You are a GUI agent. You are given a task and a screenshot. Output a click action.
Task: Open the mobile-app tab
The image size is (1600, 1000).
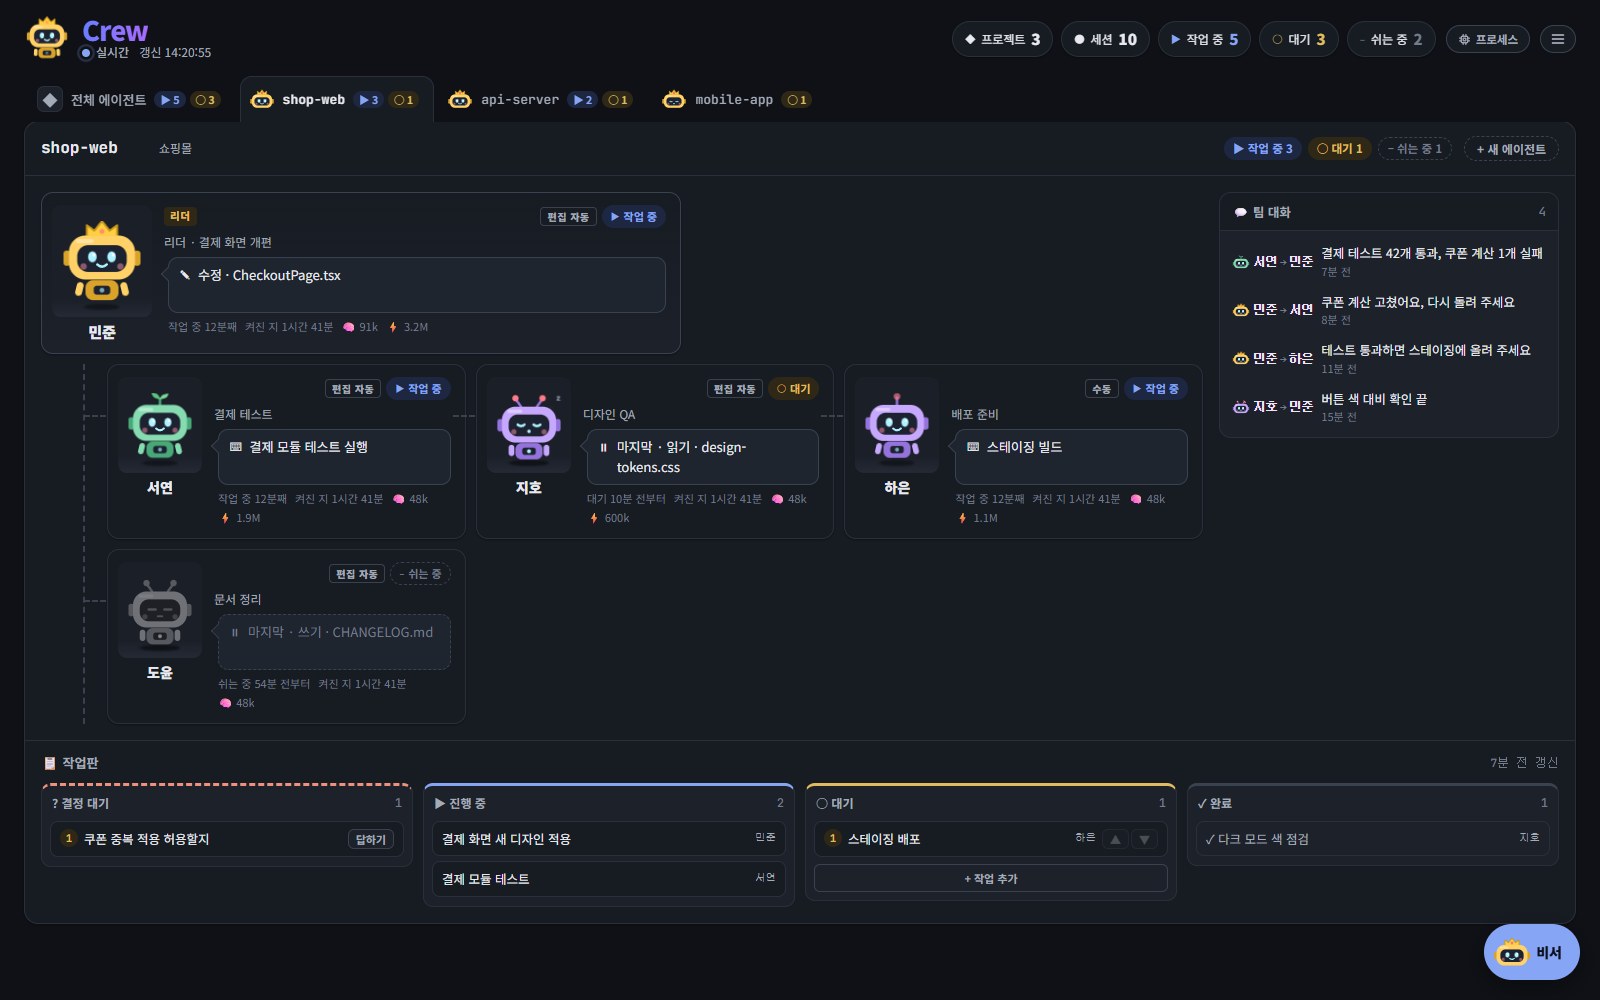point(737,100)
